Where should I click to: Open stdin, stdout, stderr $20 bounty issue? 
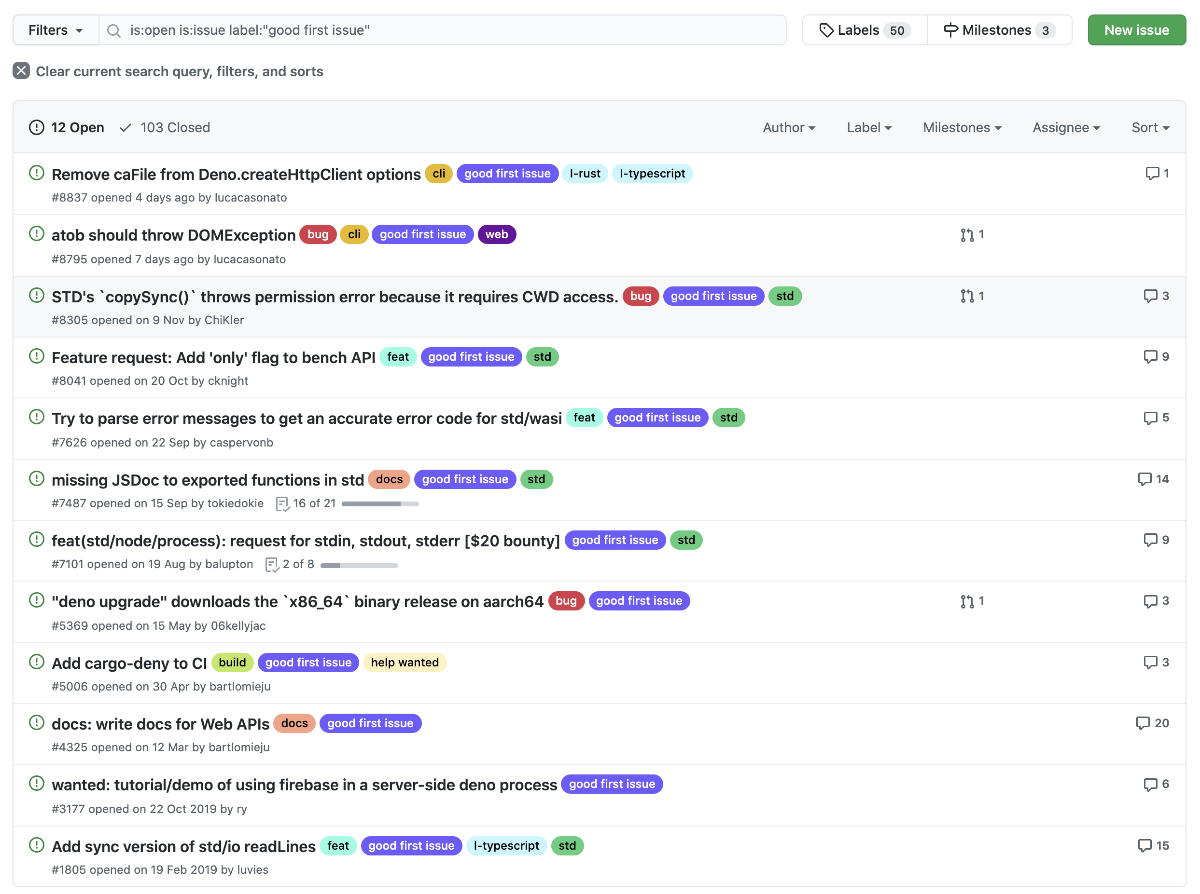click(306, 541)
